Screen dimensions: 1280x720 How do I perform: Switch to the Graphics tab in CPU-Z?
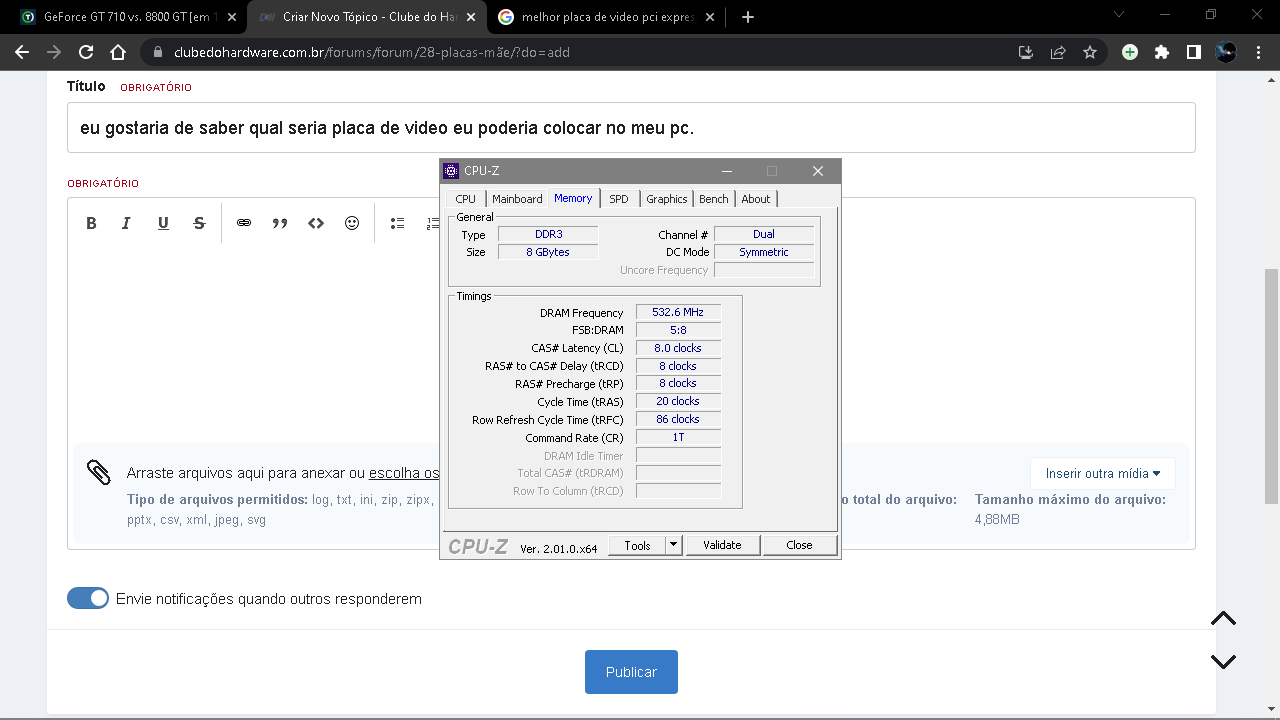[666, 199]
